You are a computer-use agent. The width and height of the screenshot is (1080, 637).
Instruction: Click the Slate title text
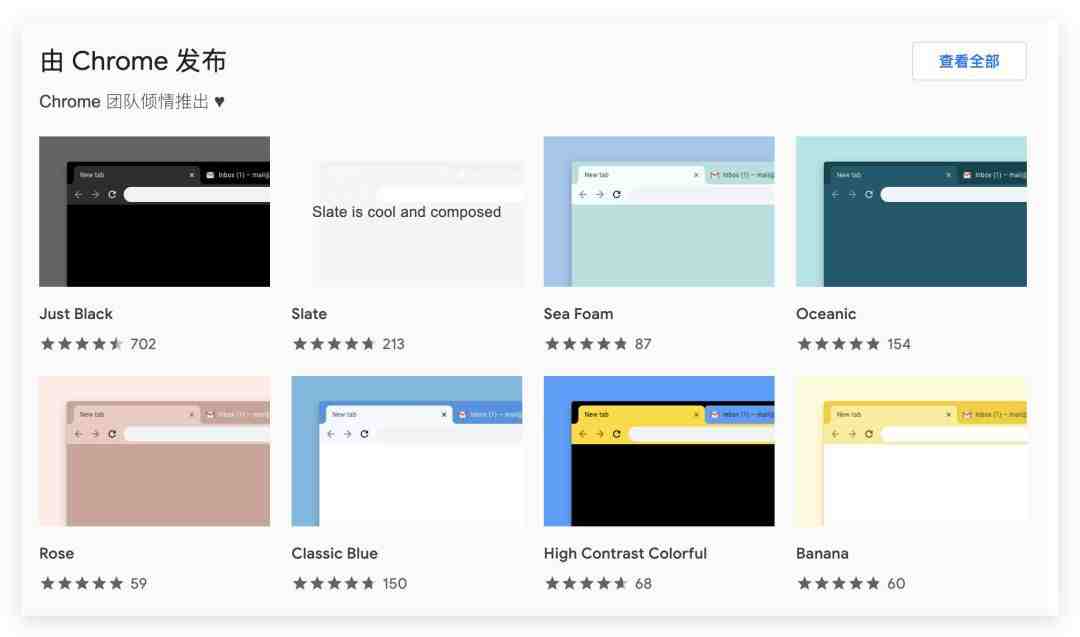(309, 314)
